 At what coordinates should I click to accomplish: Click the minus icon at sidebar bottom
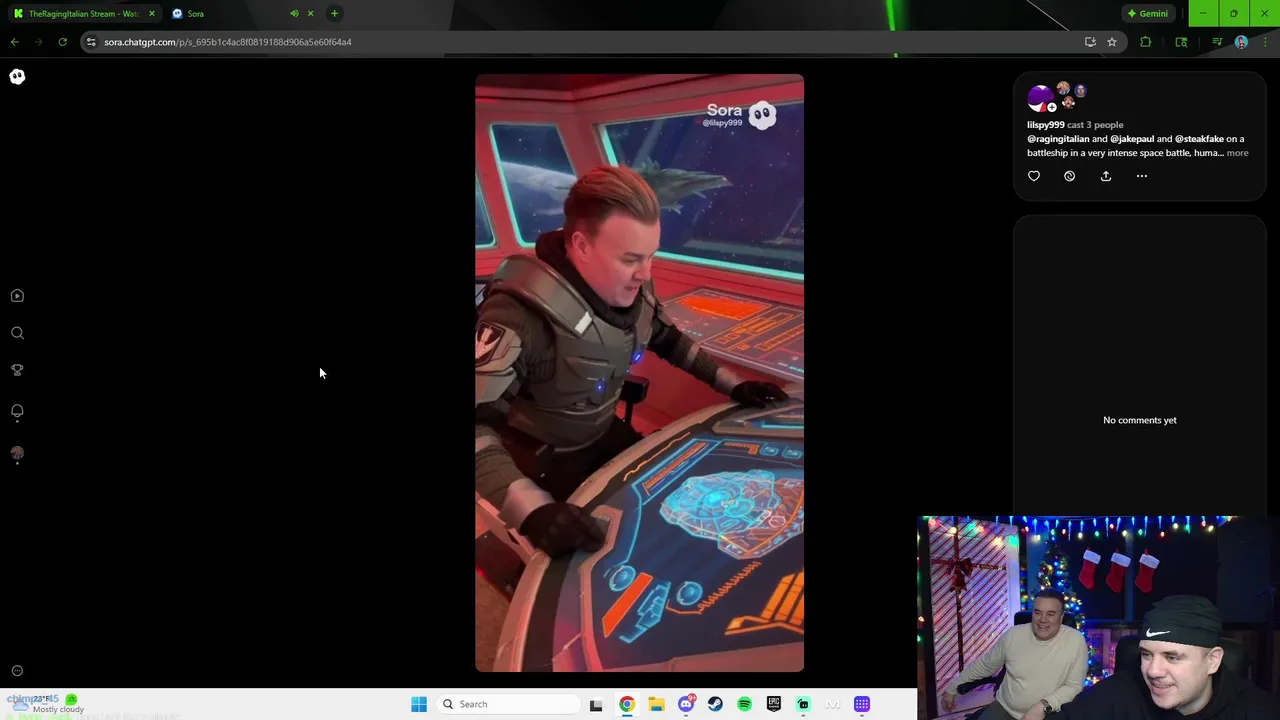17,671
